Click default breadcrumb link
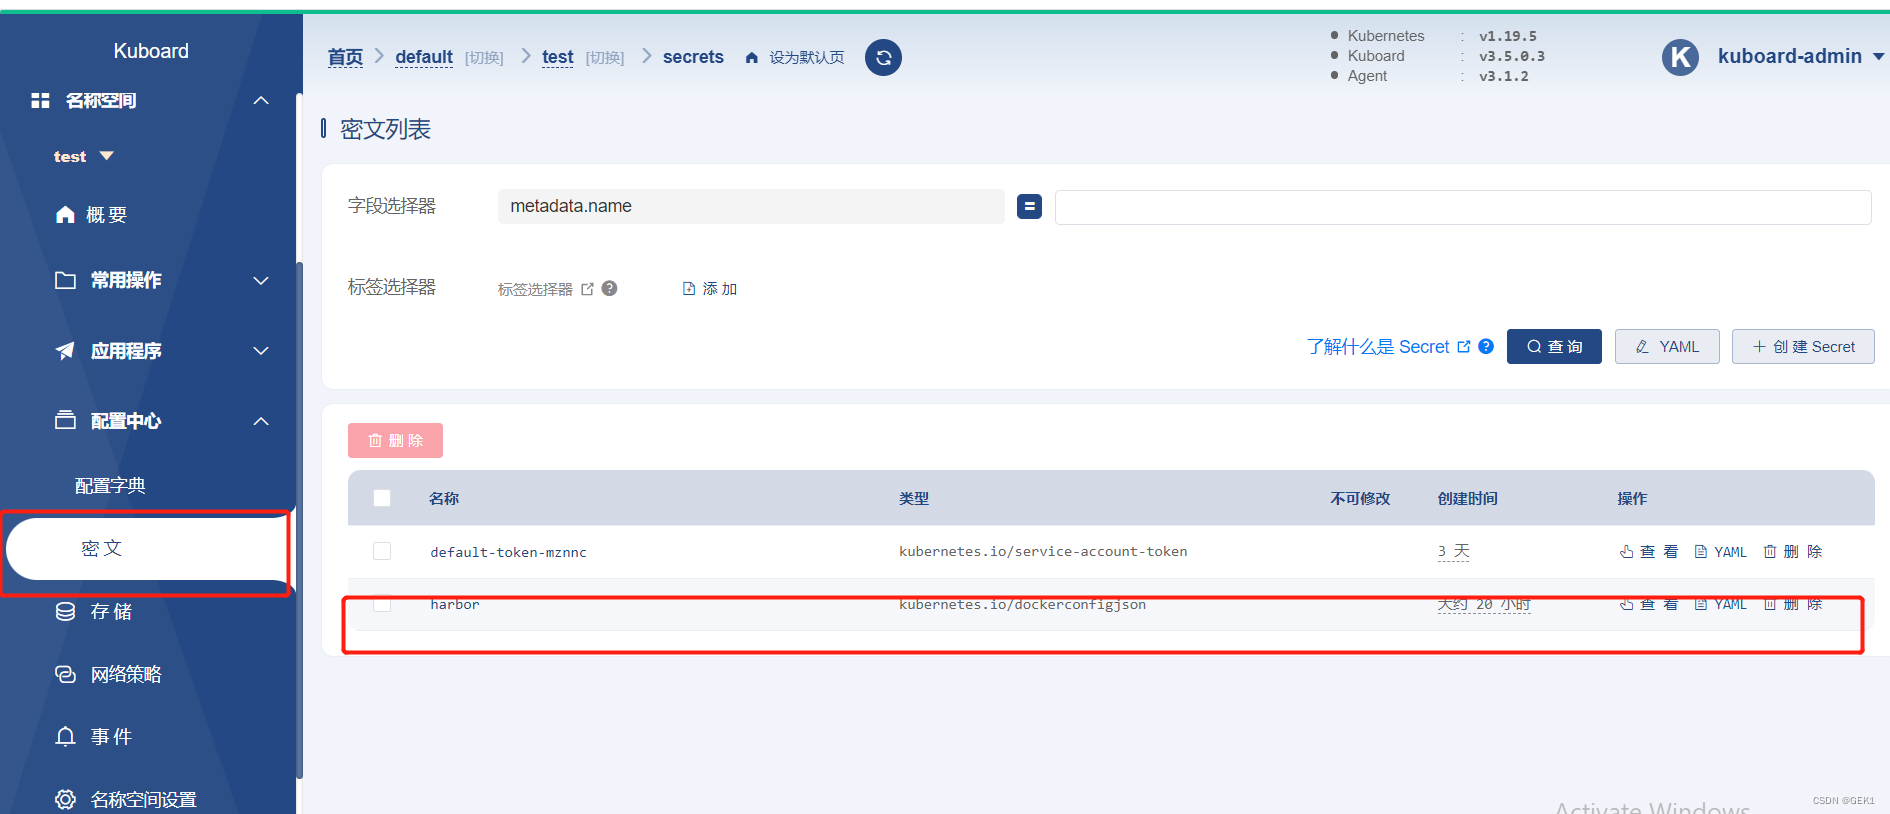Viewport: 1890px width, 814px height. tap(424, 57)
